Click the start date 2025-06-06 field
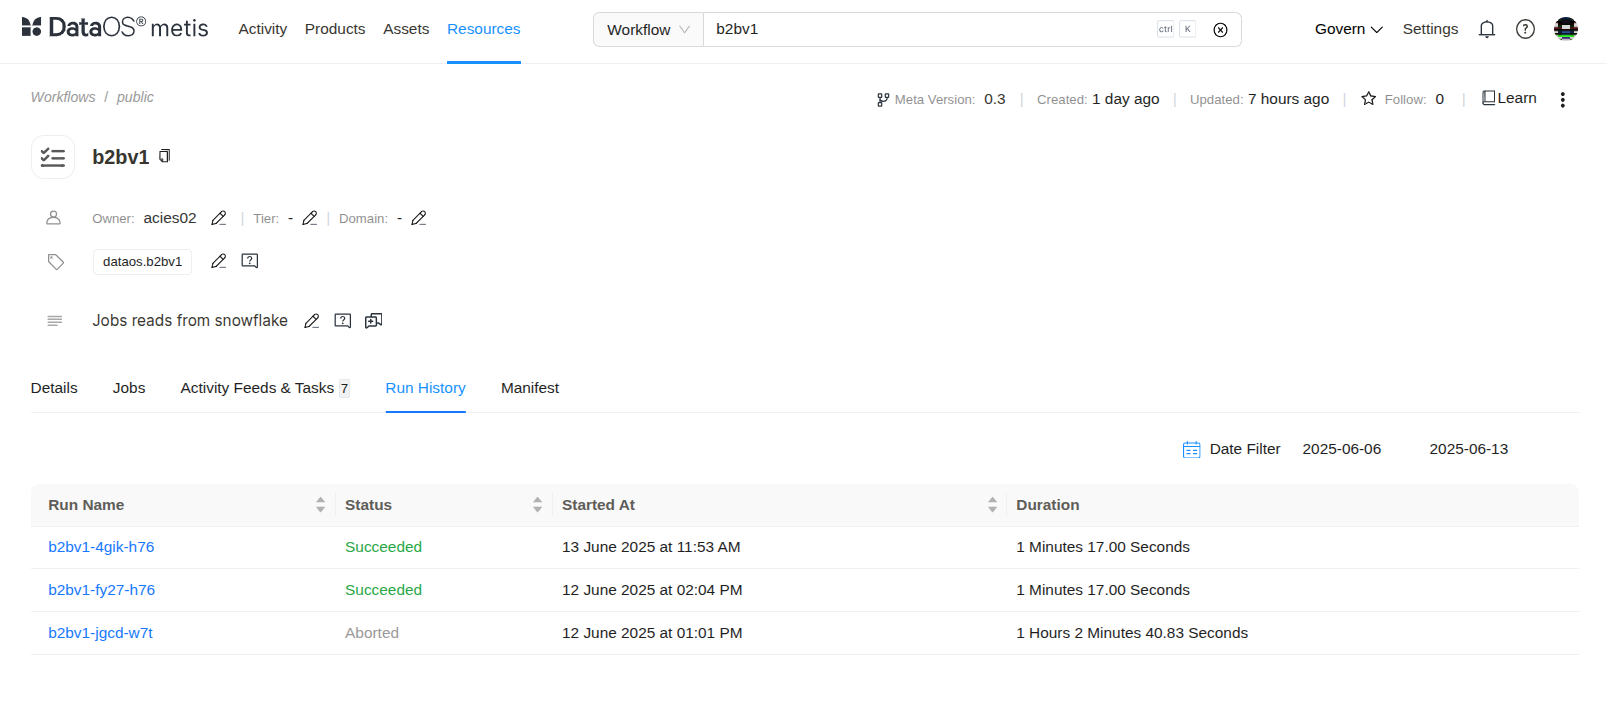 click(1341, 449)
